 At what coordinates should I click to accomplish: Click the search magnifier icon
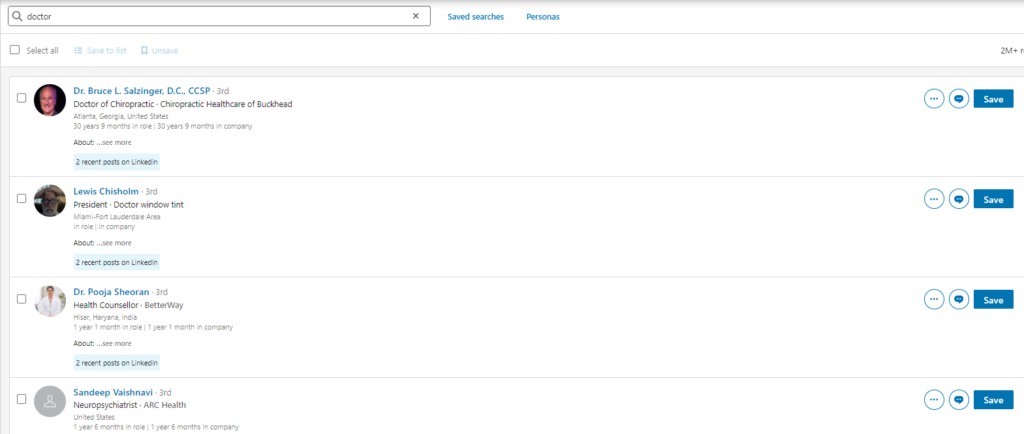[17, 17]
